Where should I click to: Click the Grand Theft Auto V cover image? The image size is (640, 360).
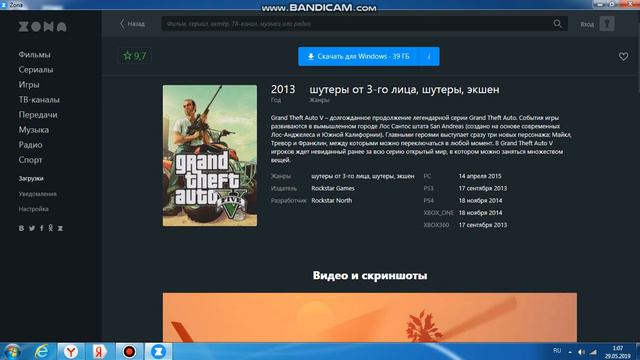click(210, 156)
